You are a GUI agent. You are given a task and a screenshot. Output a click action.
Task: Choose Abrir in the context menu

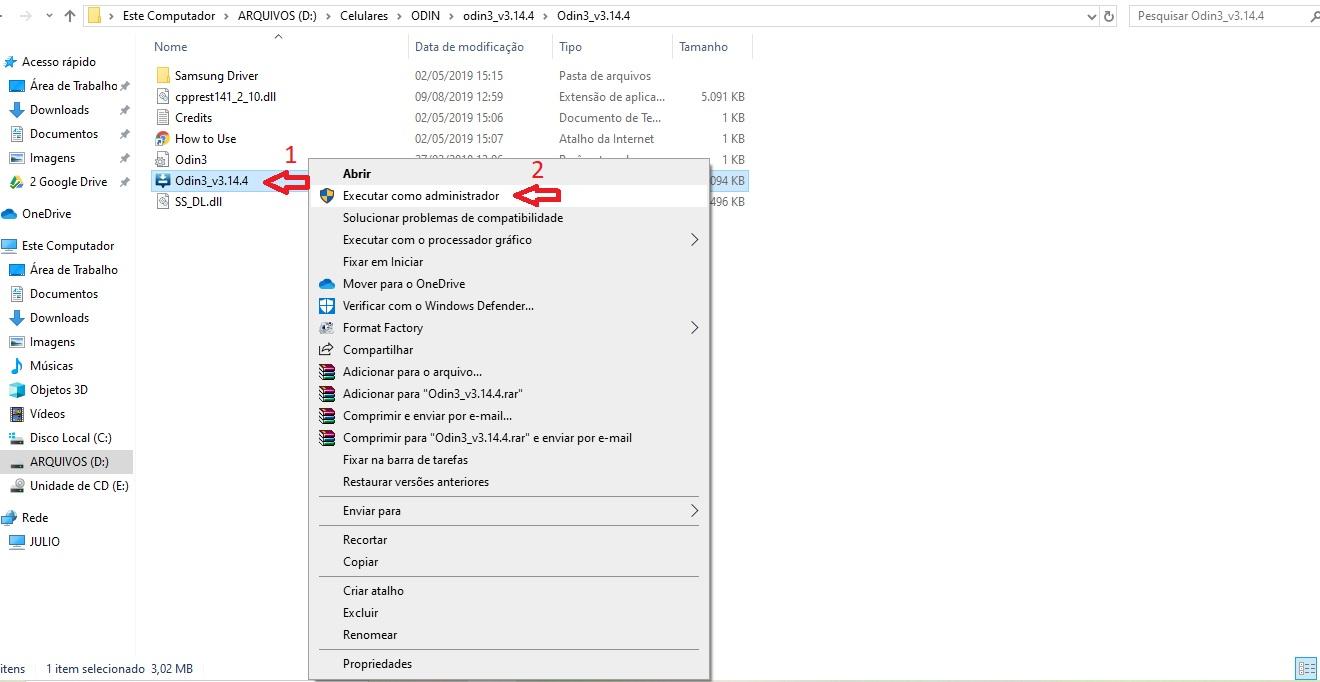(x=509, y=174)
